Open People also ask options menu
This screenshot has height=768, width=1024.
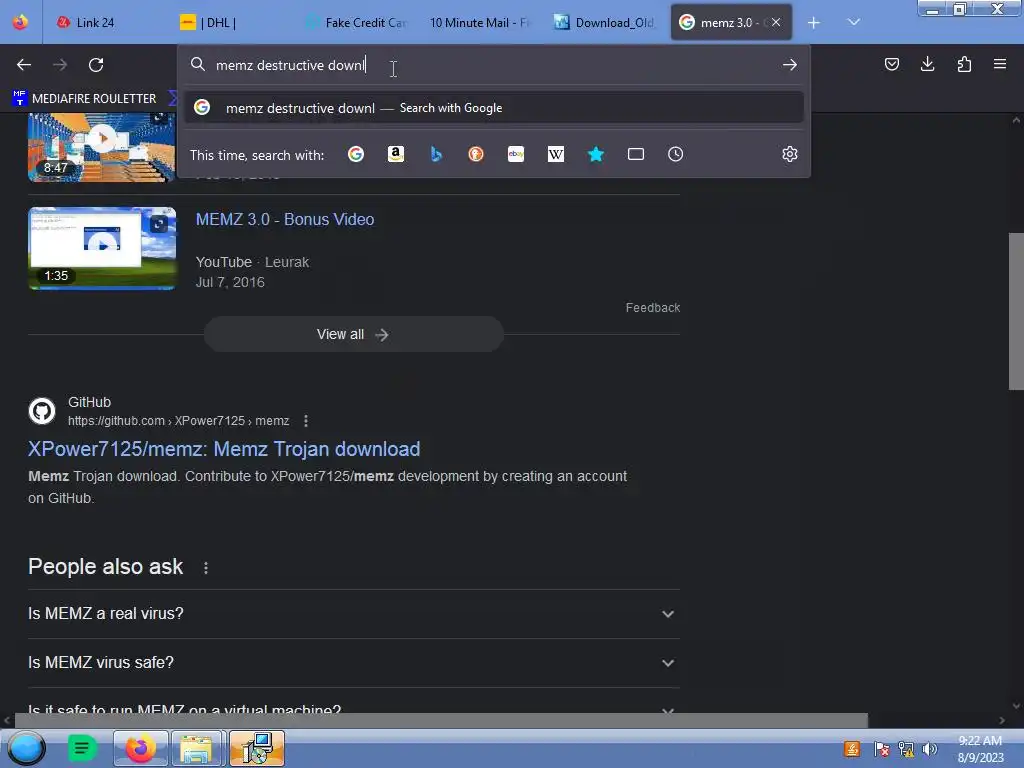click(x=206, y=568)
